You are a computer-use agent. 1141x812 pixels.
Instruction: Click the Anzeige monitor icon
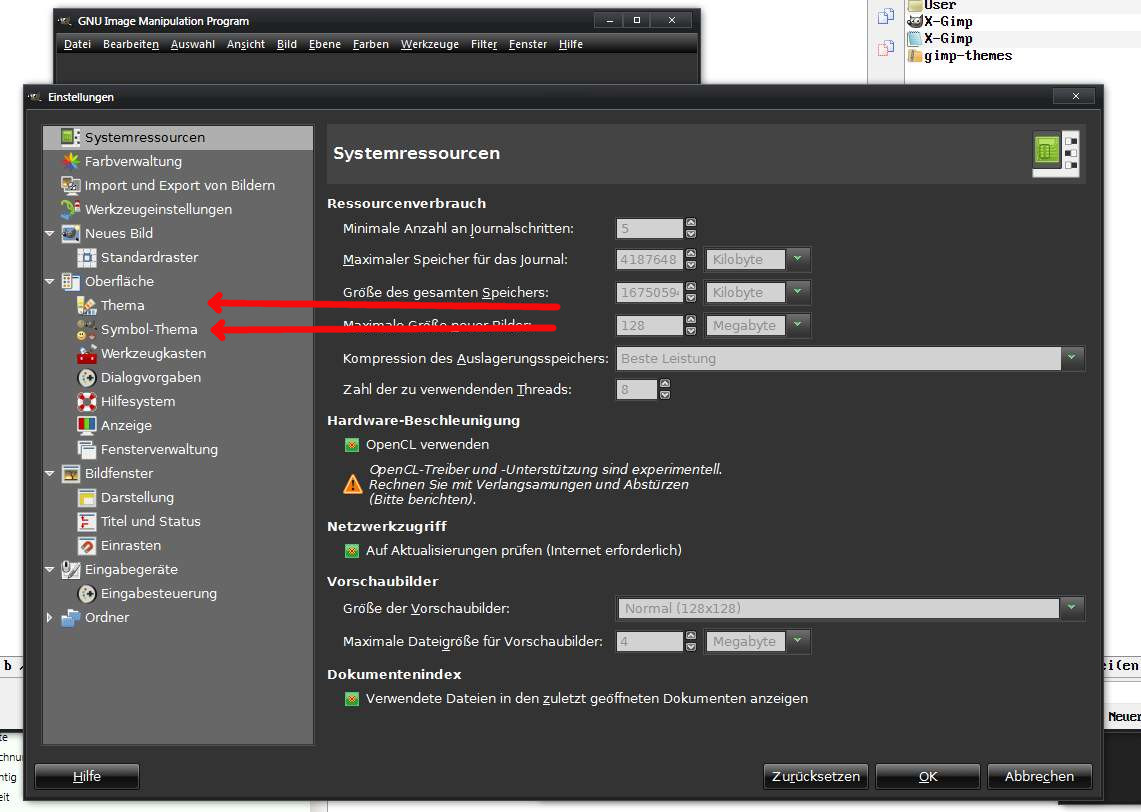click(x=87, y=426)
